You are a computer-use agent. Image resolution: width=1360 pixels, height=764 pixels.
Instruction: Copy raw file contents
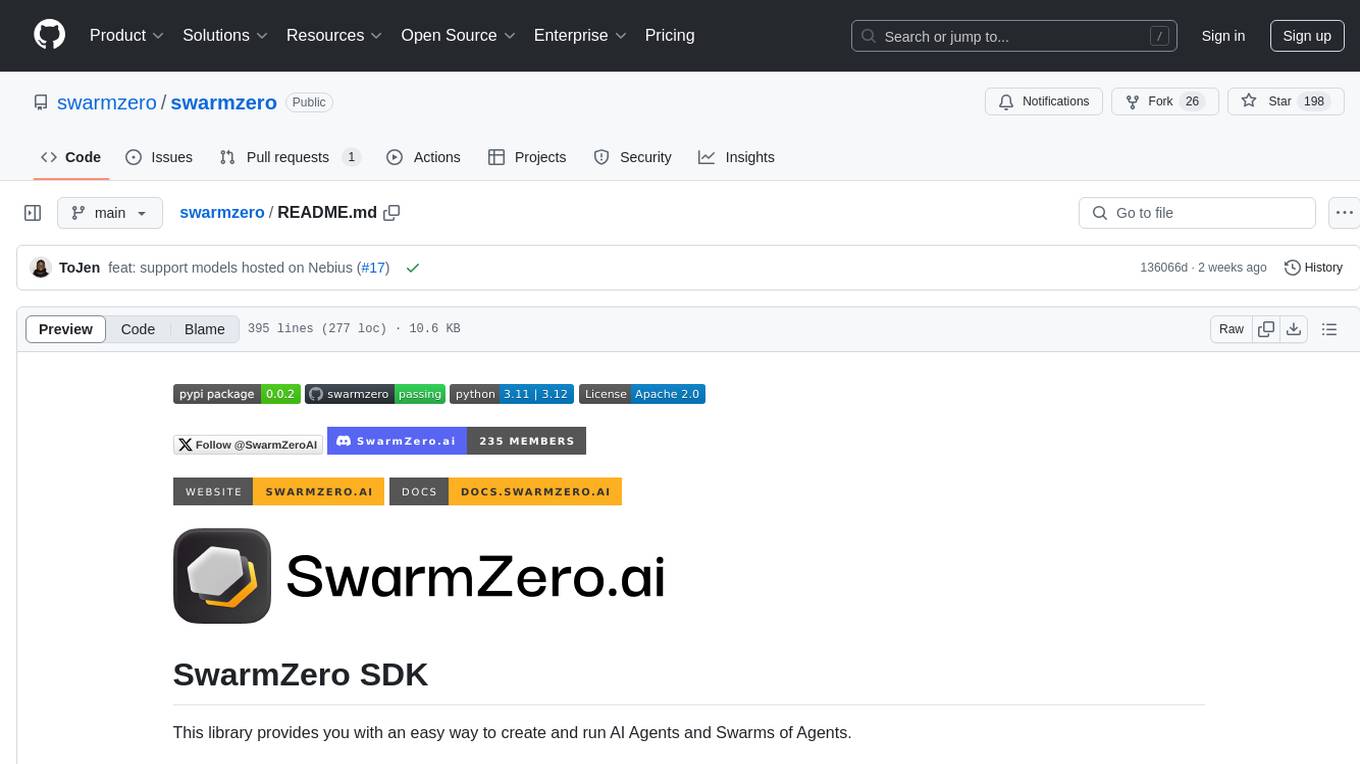point(1266,329)
